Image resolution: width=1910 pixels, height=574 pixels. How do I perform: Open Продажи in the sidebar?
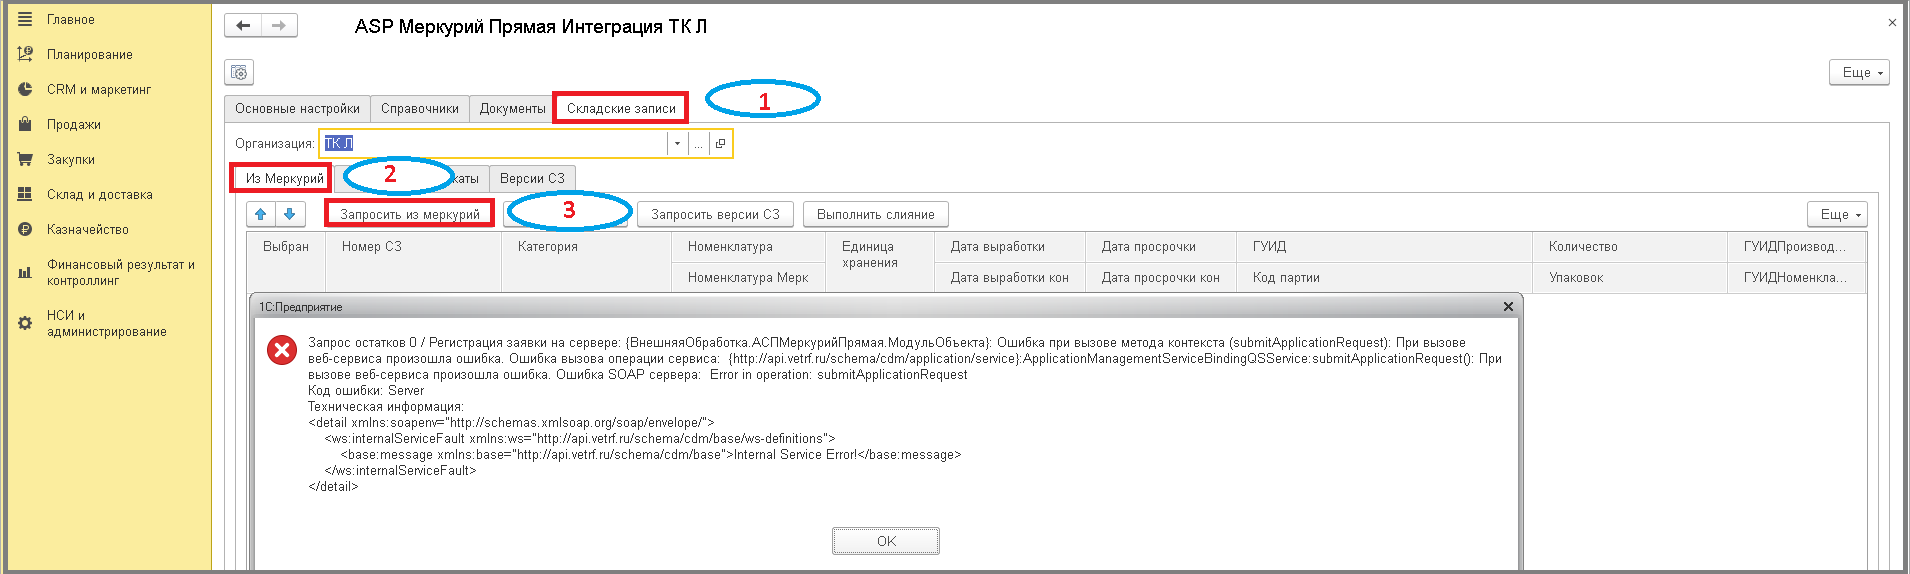click(74, 124)
